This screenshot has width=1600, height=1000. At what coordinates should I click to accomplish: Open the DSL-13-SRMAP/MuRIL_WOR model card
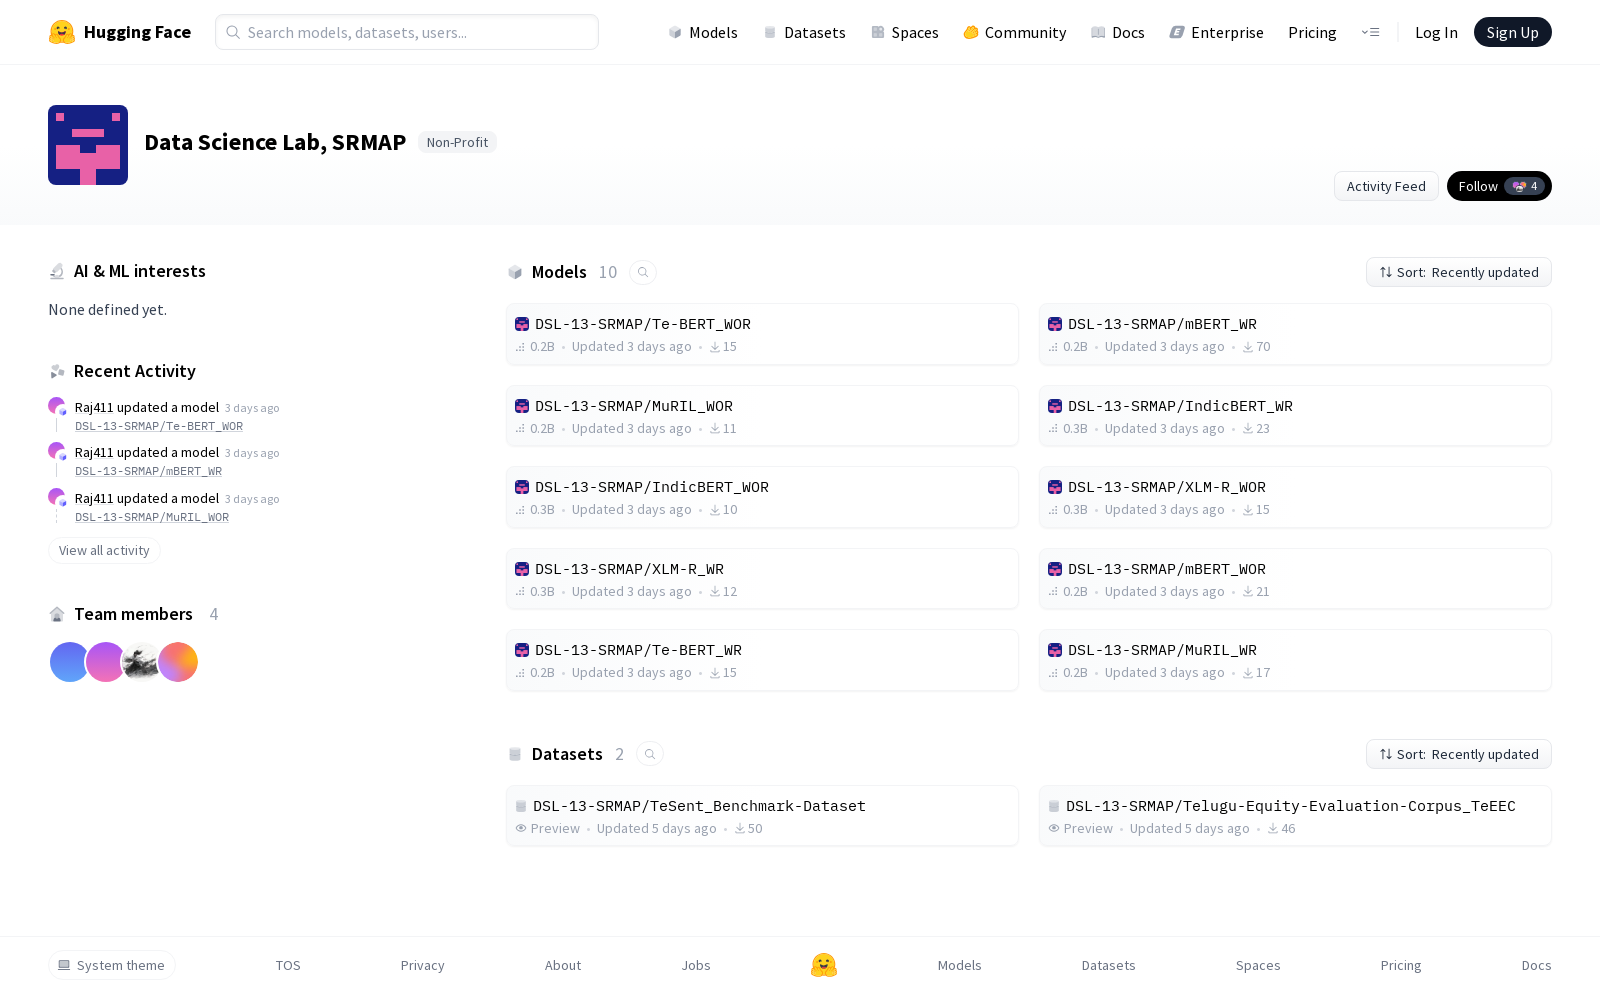click(762, 416)
